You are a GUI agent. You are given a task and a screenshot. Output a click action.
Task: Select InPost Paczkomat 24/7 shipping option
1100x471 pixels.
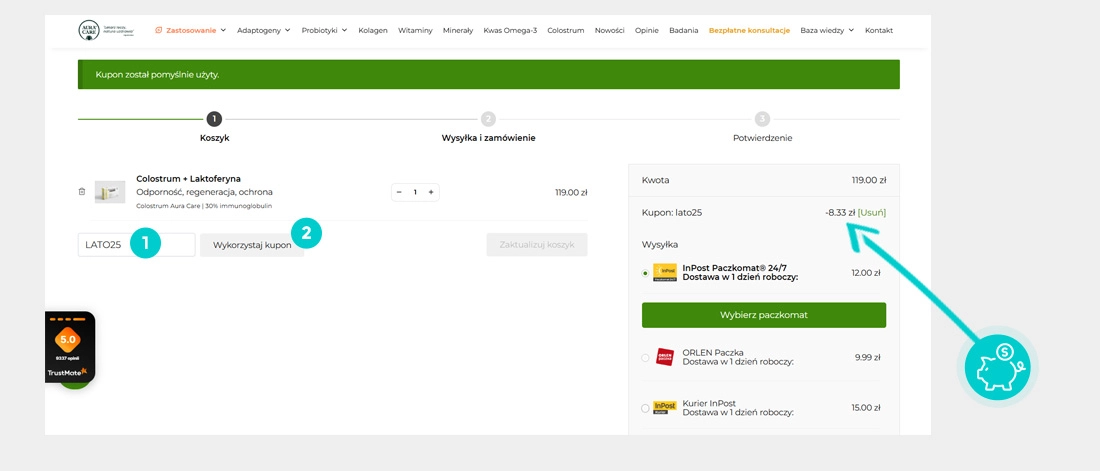click(645, 273)
